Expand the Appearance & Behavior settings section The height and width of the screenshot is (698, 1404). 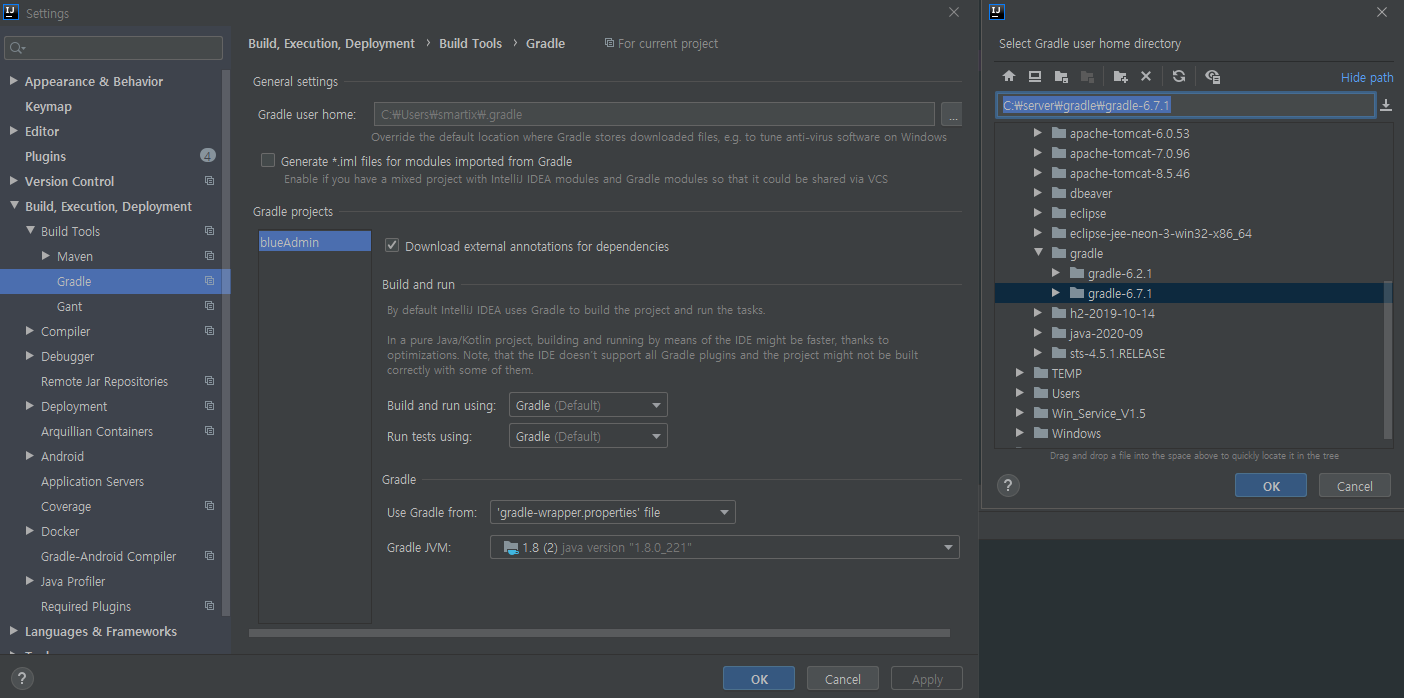click(x=13, y=81)
